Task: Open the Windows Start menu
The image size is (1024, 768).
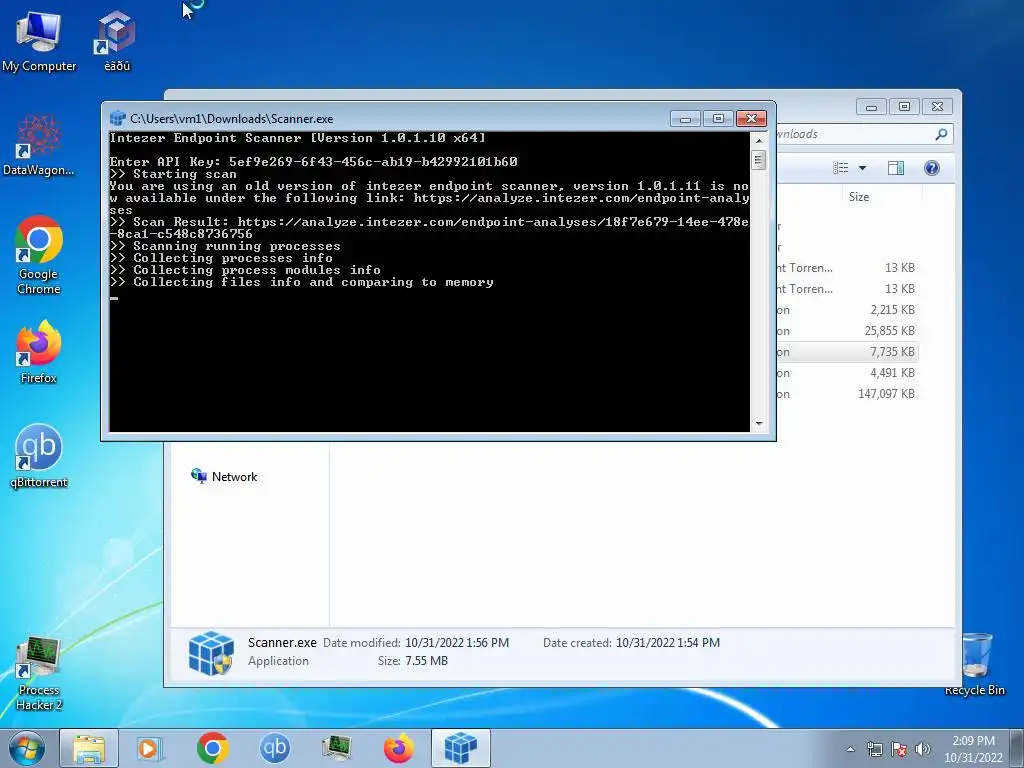Action: 26,748
